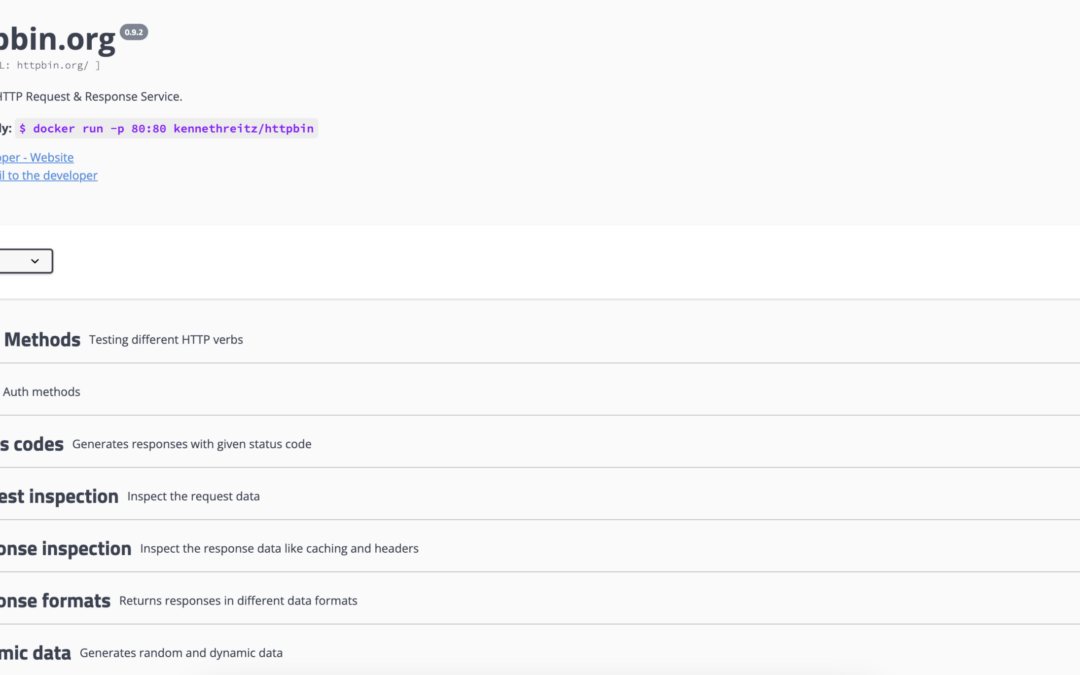1080x675 pixels.
Task: Expand the Status codes section
Action: pos(32,444)
